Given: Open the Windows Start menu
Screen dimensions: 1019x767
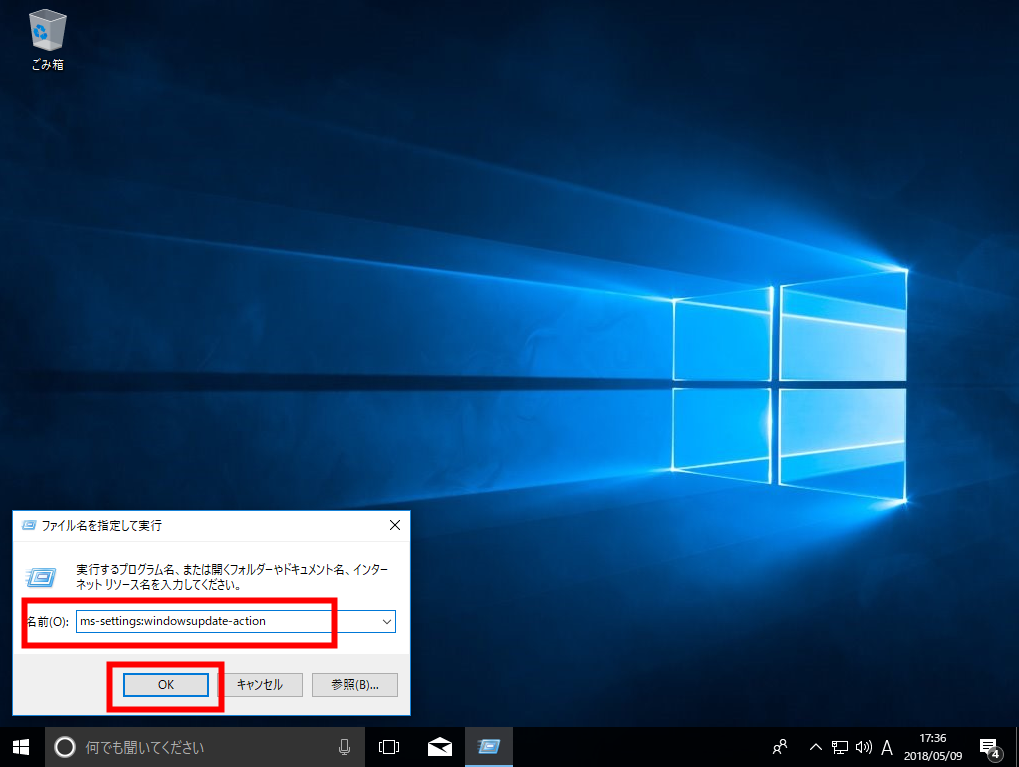Looking at the screenshot, I should pos(21,748).
